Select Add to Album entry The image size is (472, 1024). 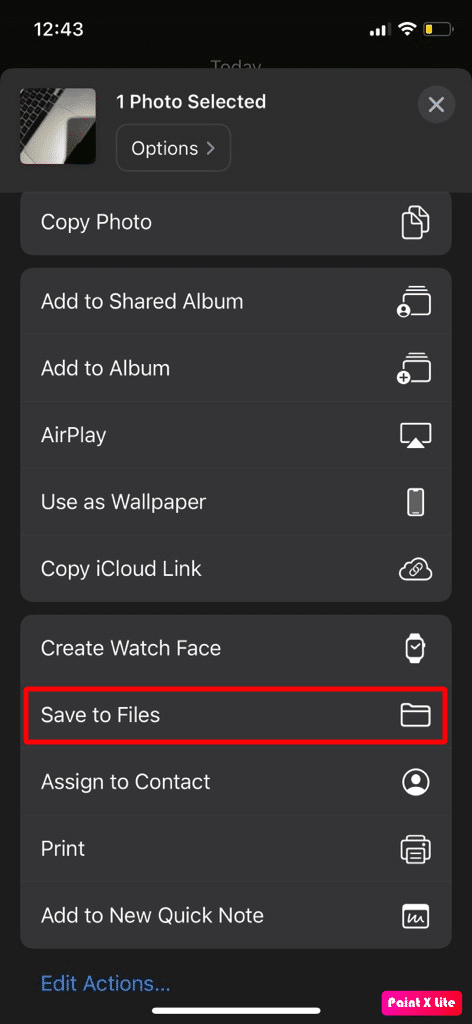point(236,368)
